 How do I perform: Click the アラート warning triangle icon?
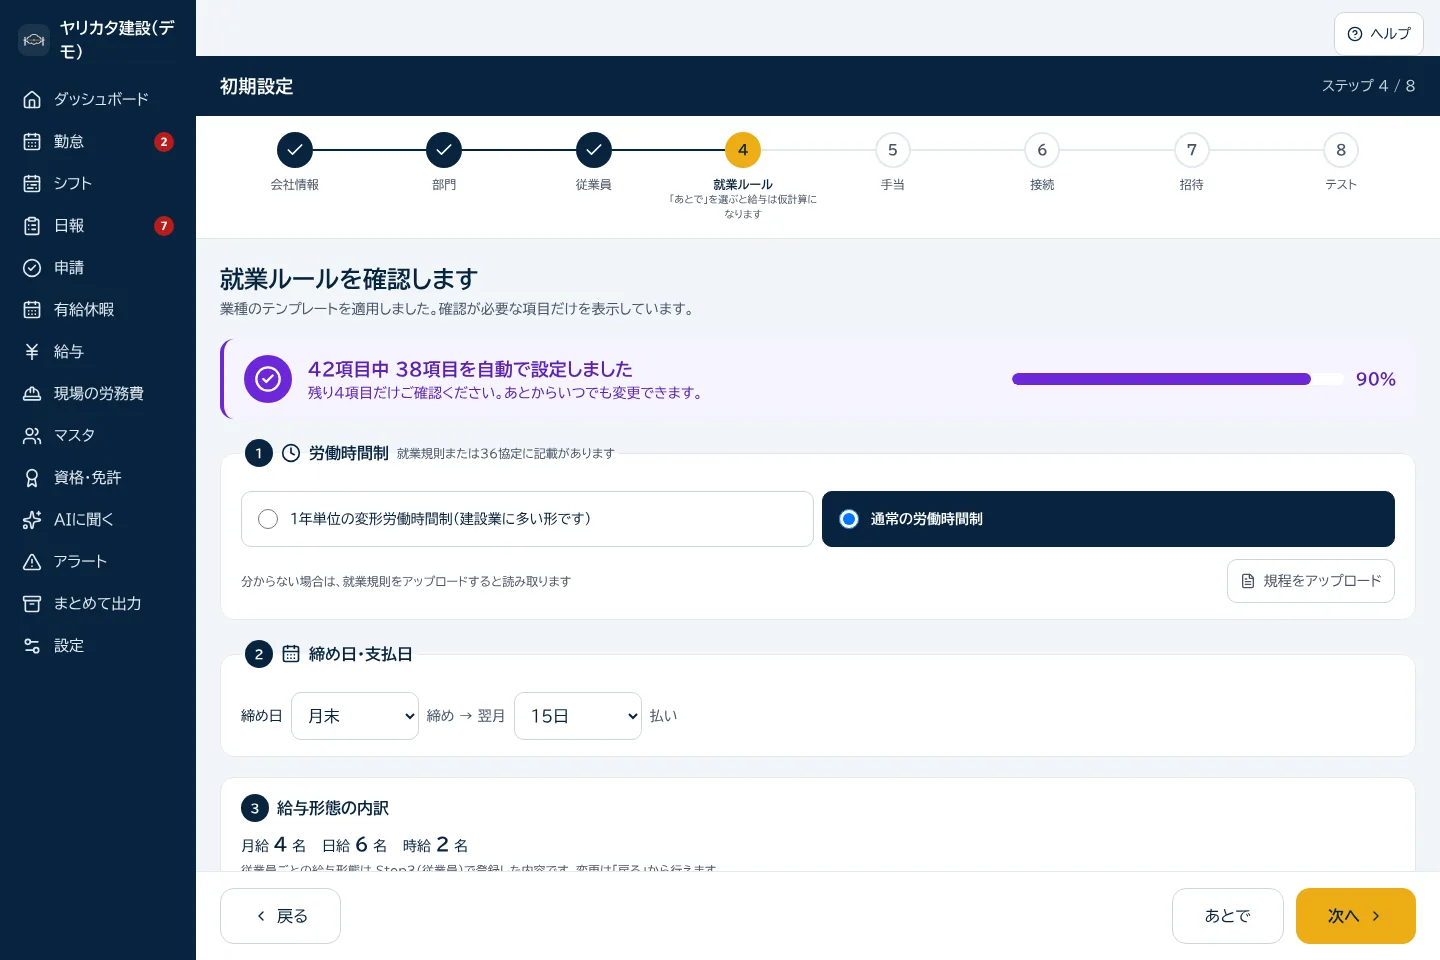coord(32,561)
